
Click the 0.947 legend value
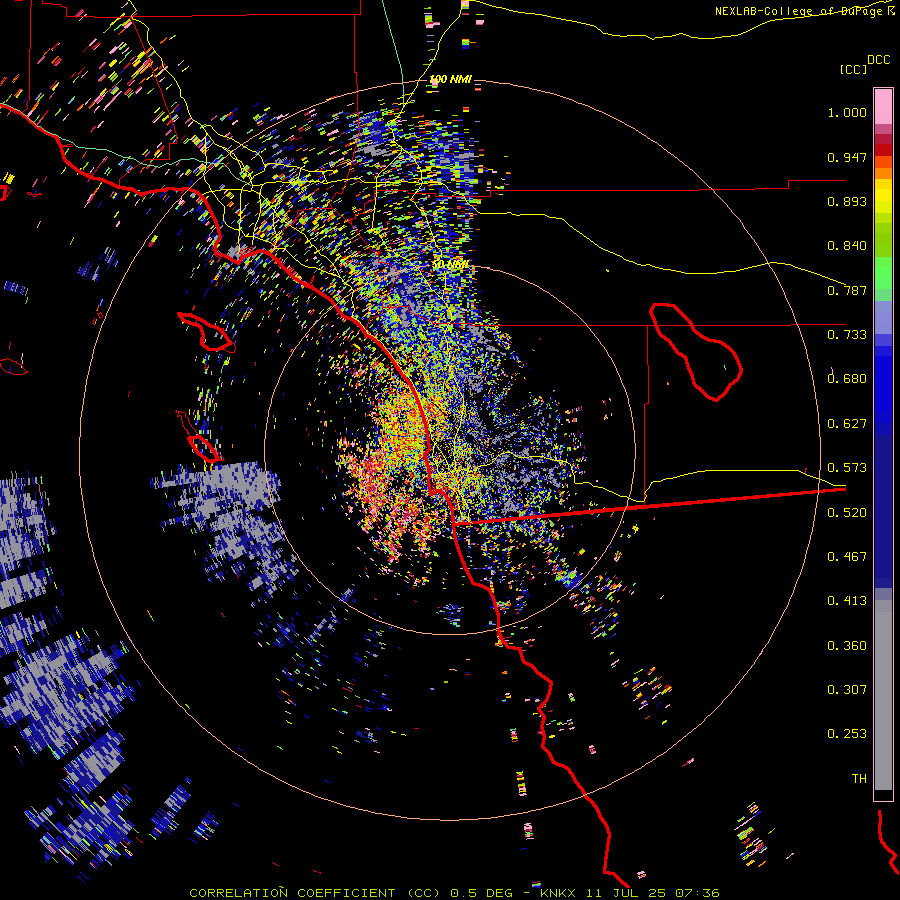pos(847,157)
